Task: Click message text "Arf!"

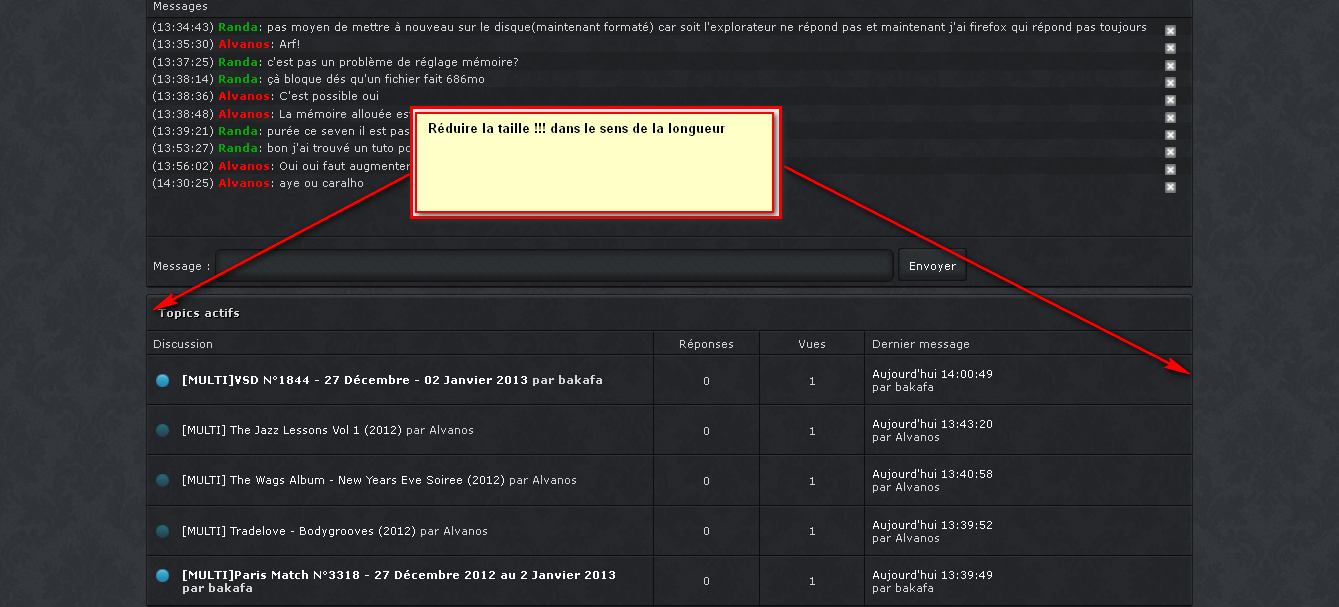Action: click(289, 44)
